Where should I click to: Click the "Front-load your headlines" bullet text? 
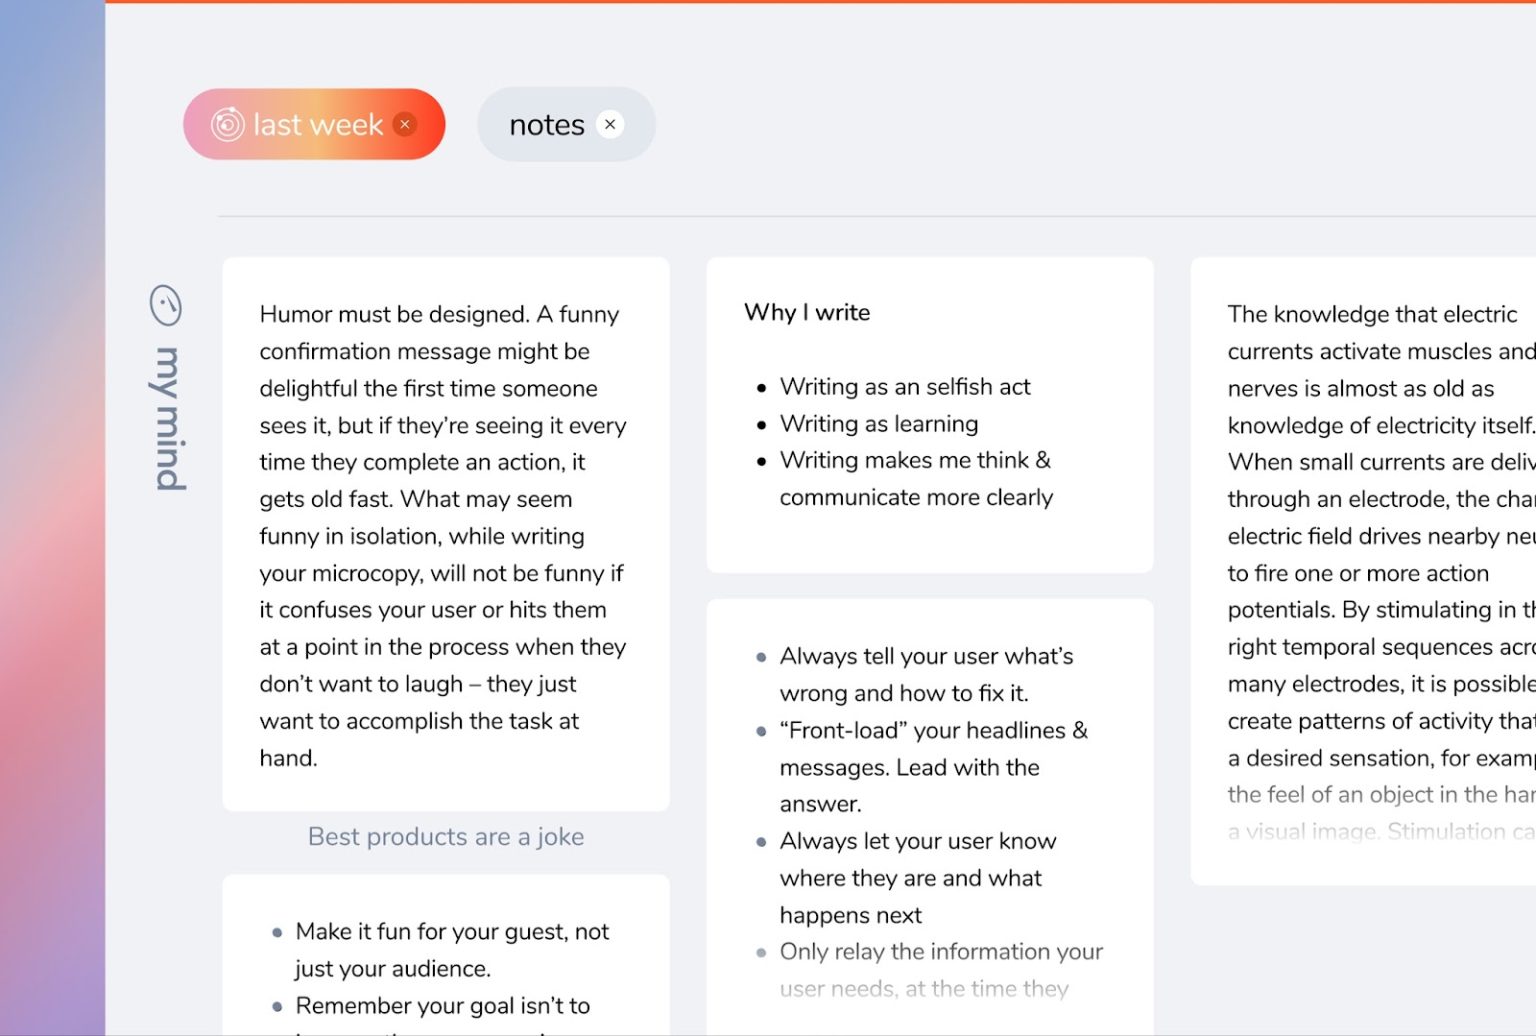(x=932, y=730)
